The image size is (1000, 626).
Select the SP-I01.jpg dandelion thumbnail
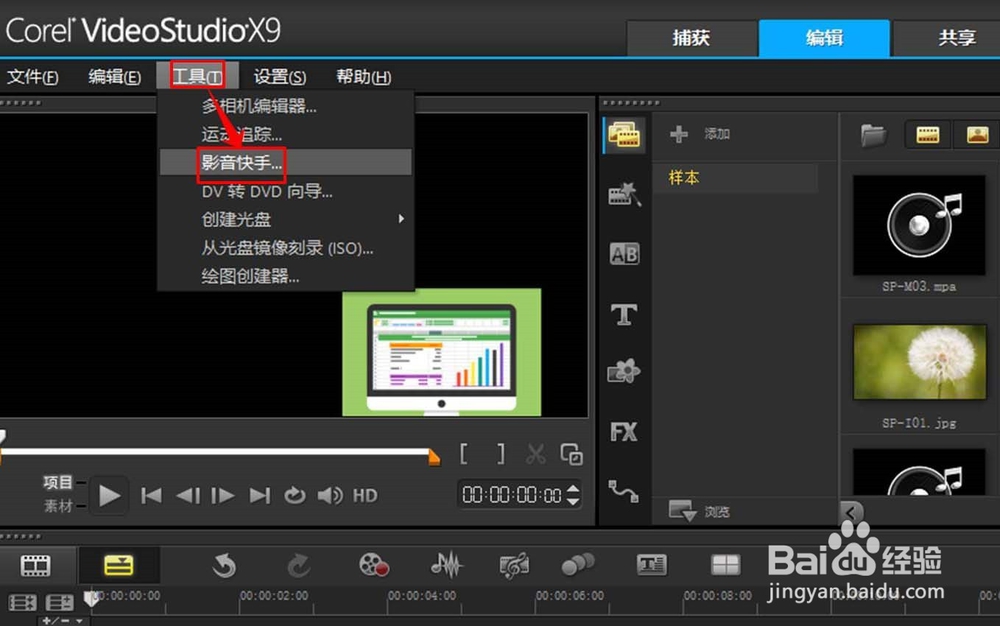(x=920, y=361)
